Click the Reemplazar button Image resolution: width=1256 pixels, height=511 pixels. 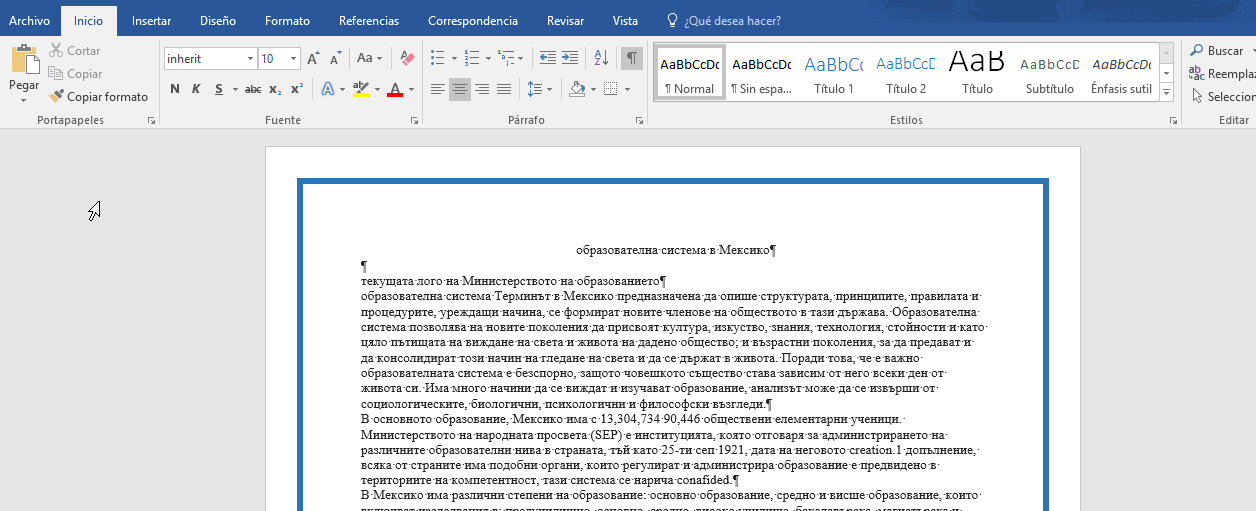[x=1223, y=73]
